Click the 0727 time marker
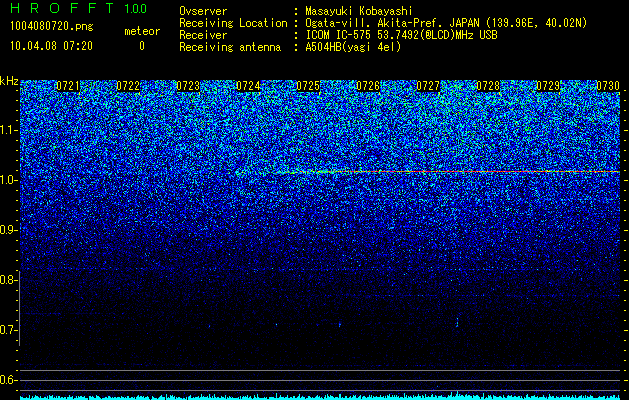The image size is (629, 400). [428, 86]
